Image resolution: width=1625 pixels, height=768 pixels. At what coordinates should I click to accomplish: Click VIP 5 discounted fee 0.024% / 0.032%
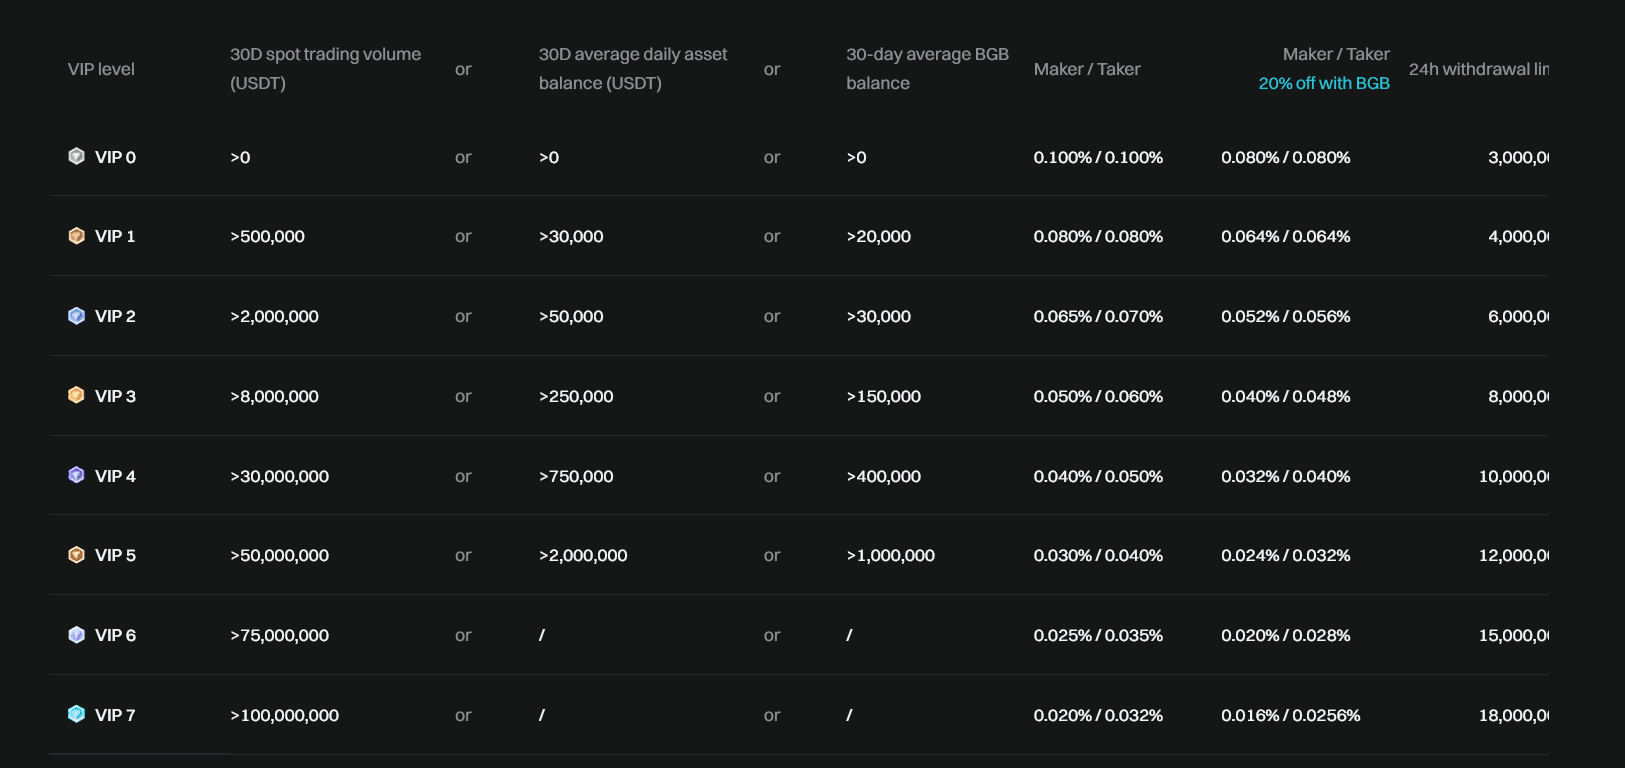[1285, 555]
